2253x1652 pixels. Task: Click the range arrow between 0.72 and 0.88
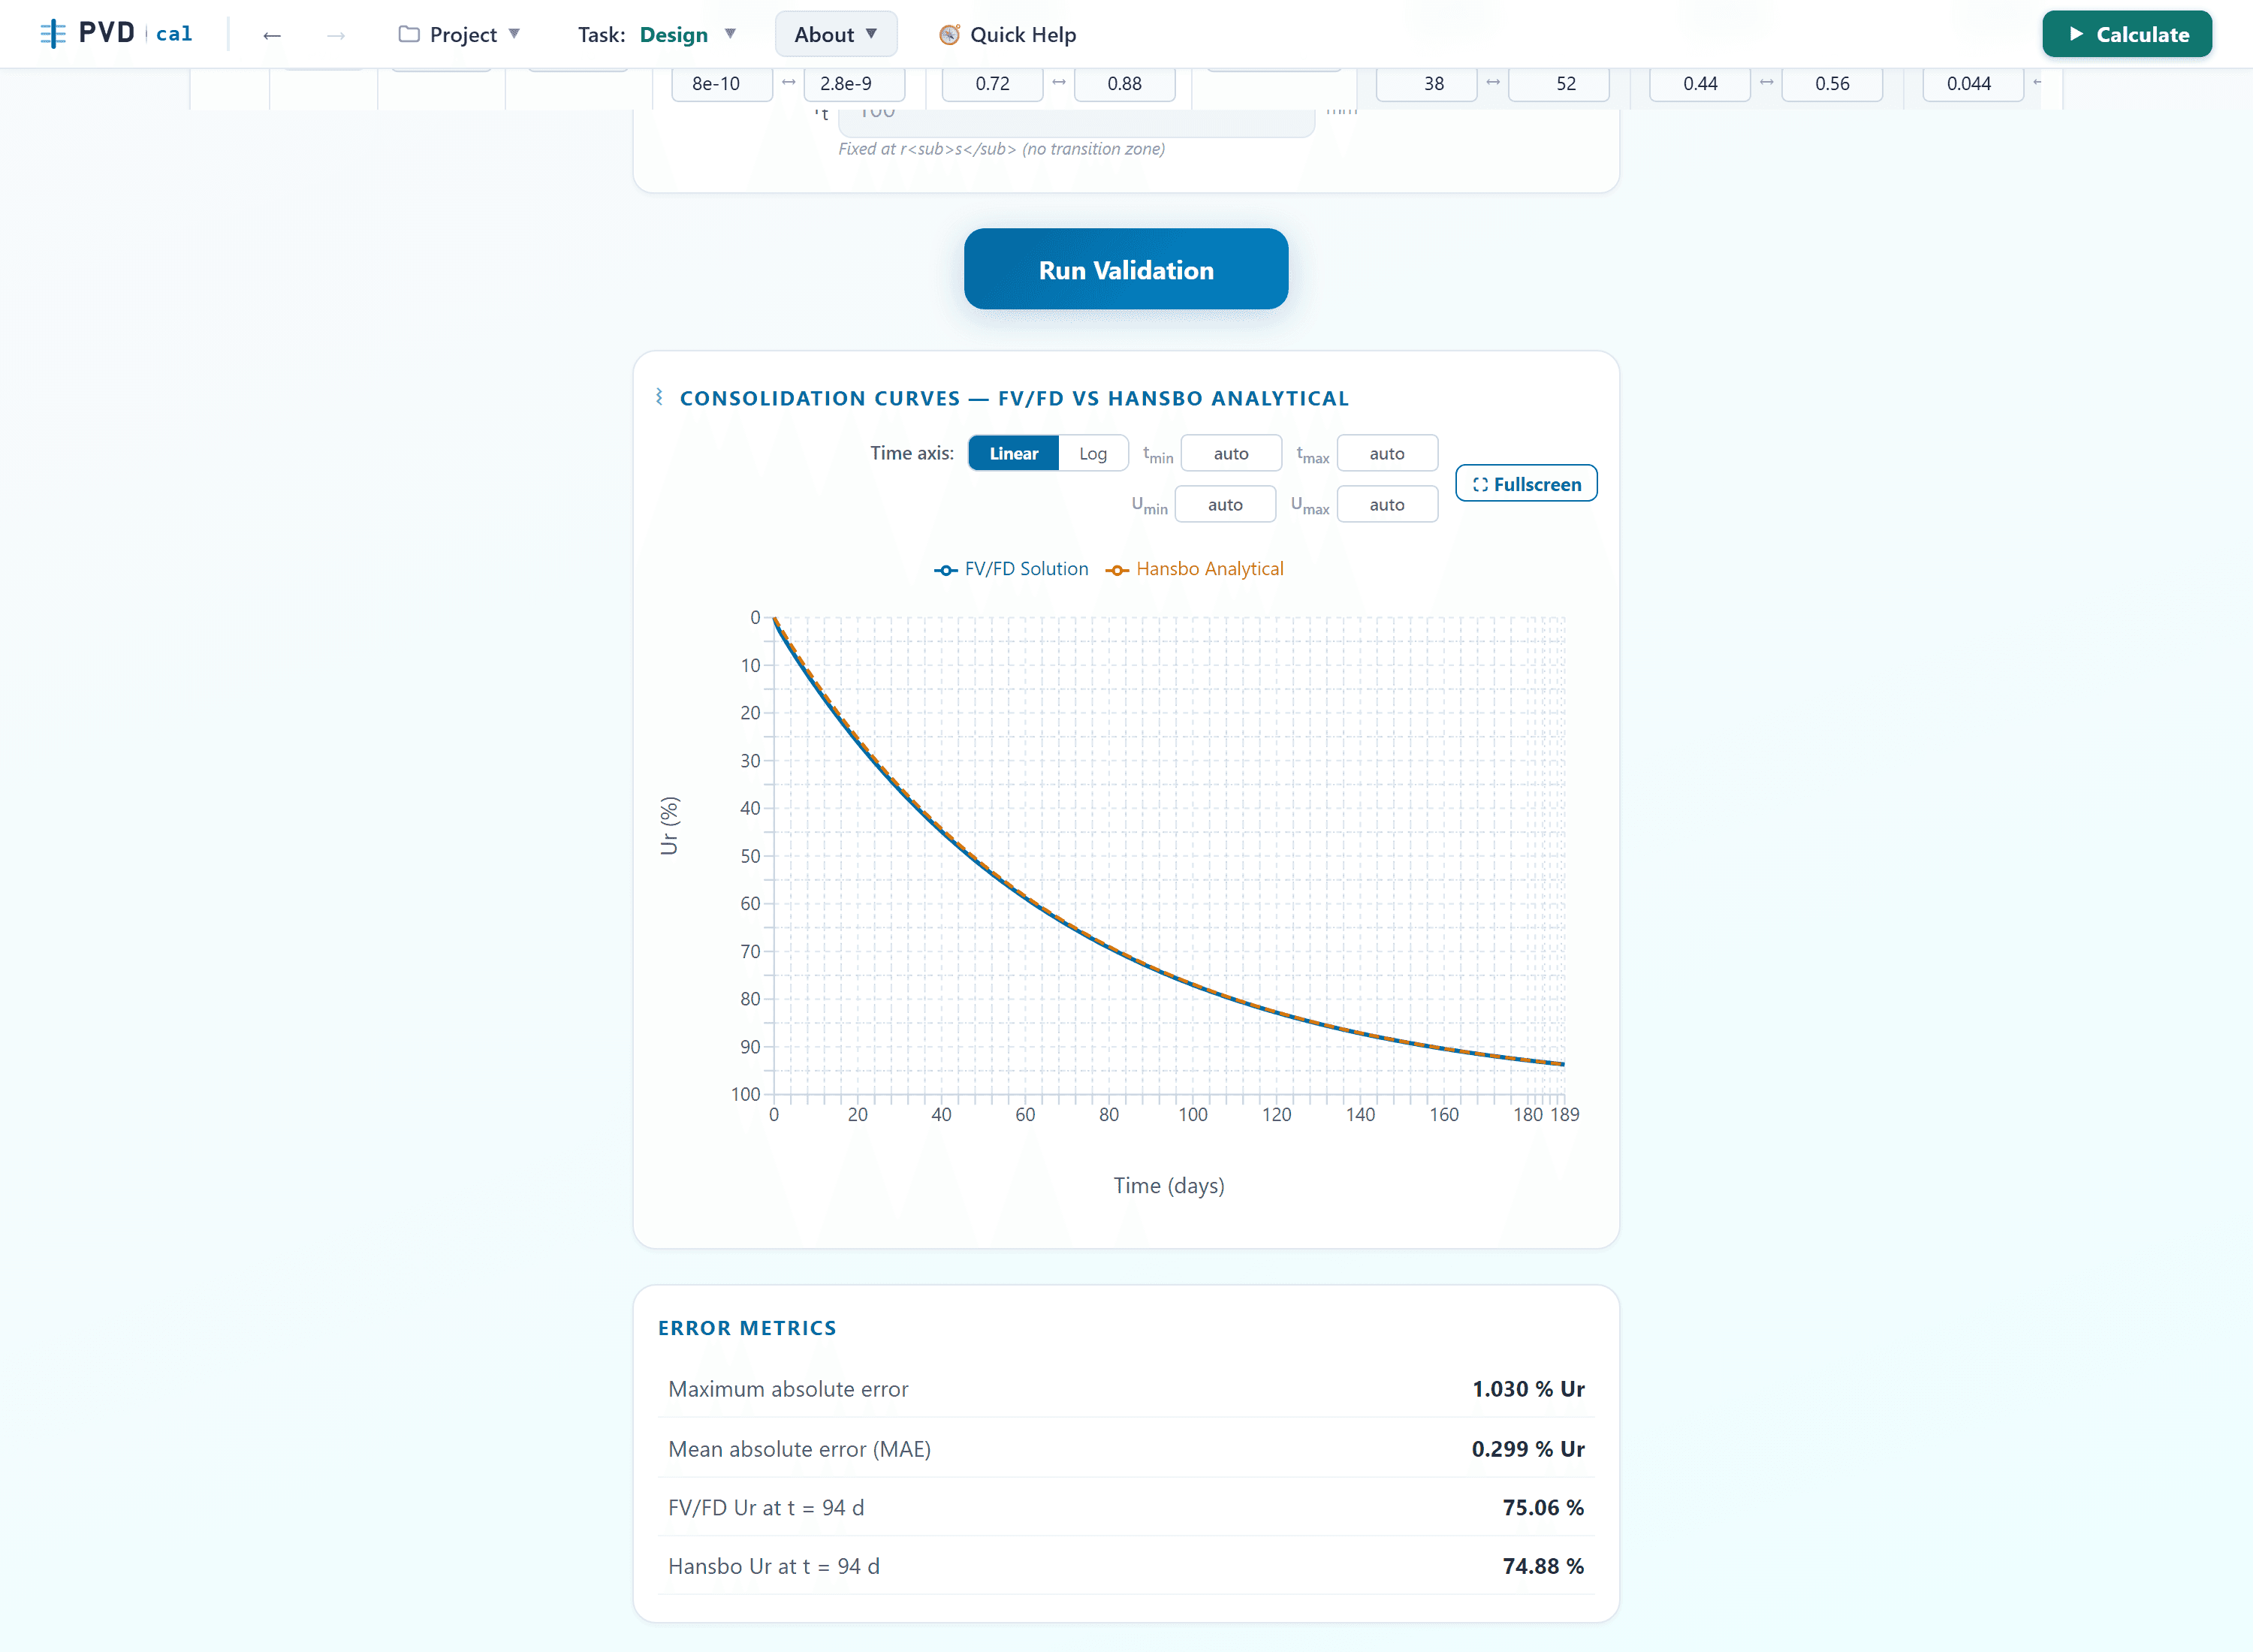pos(1059,82)
